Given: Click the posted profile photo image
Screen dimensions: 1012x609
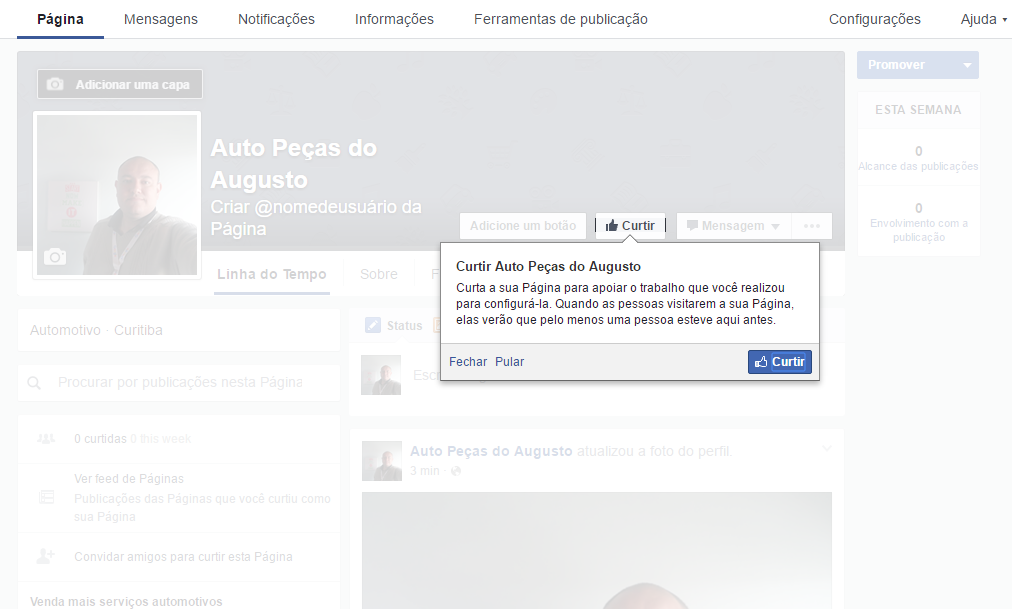Looking at the screenshot, I should 596,550.
